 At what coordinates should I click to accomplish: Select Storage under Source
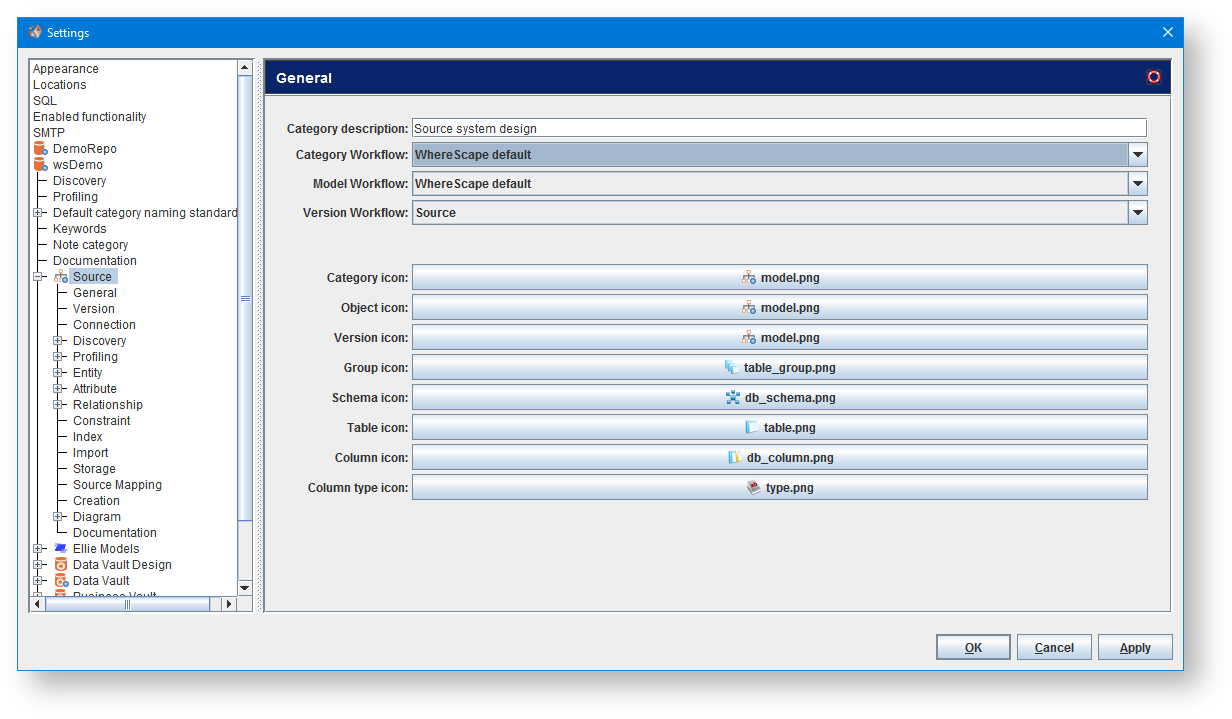(94, 469)
